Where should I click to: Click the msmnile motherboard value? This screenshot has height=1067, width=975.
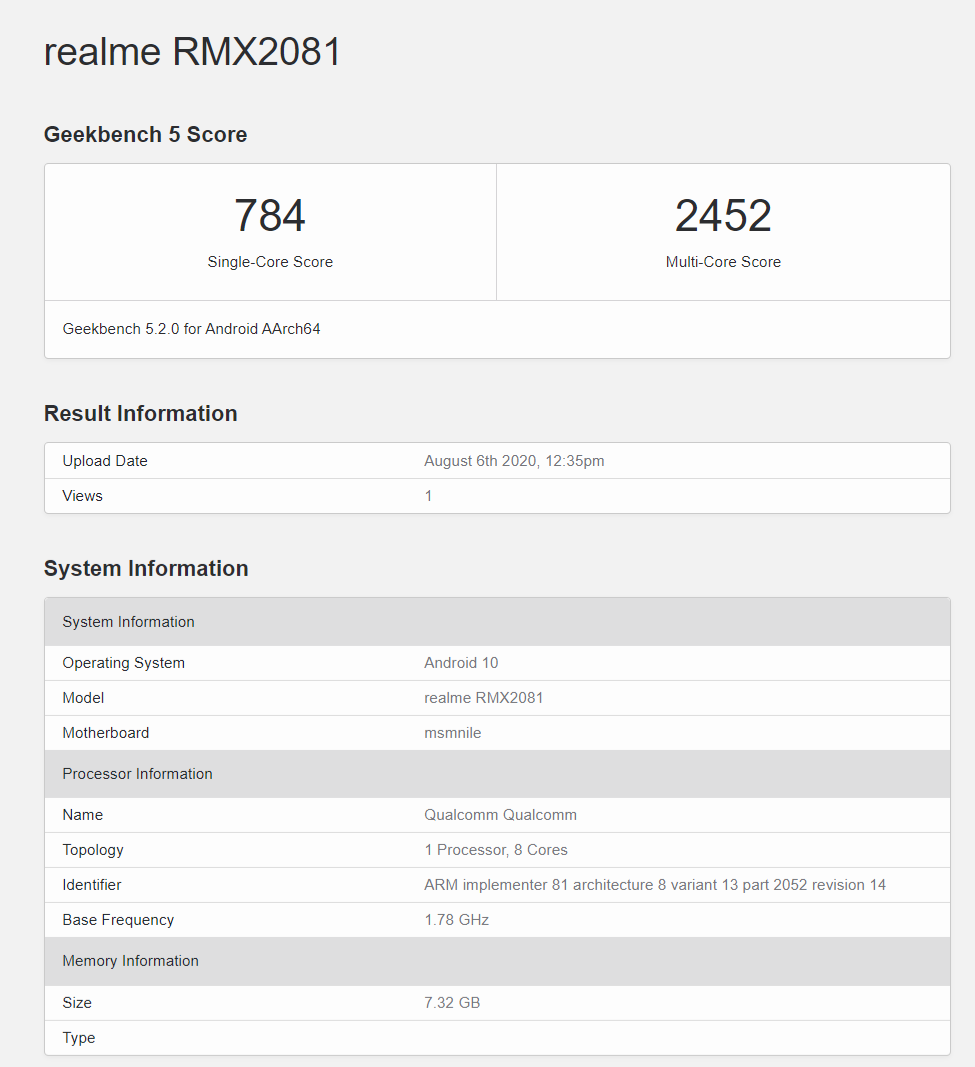coord(452,732)
